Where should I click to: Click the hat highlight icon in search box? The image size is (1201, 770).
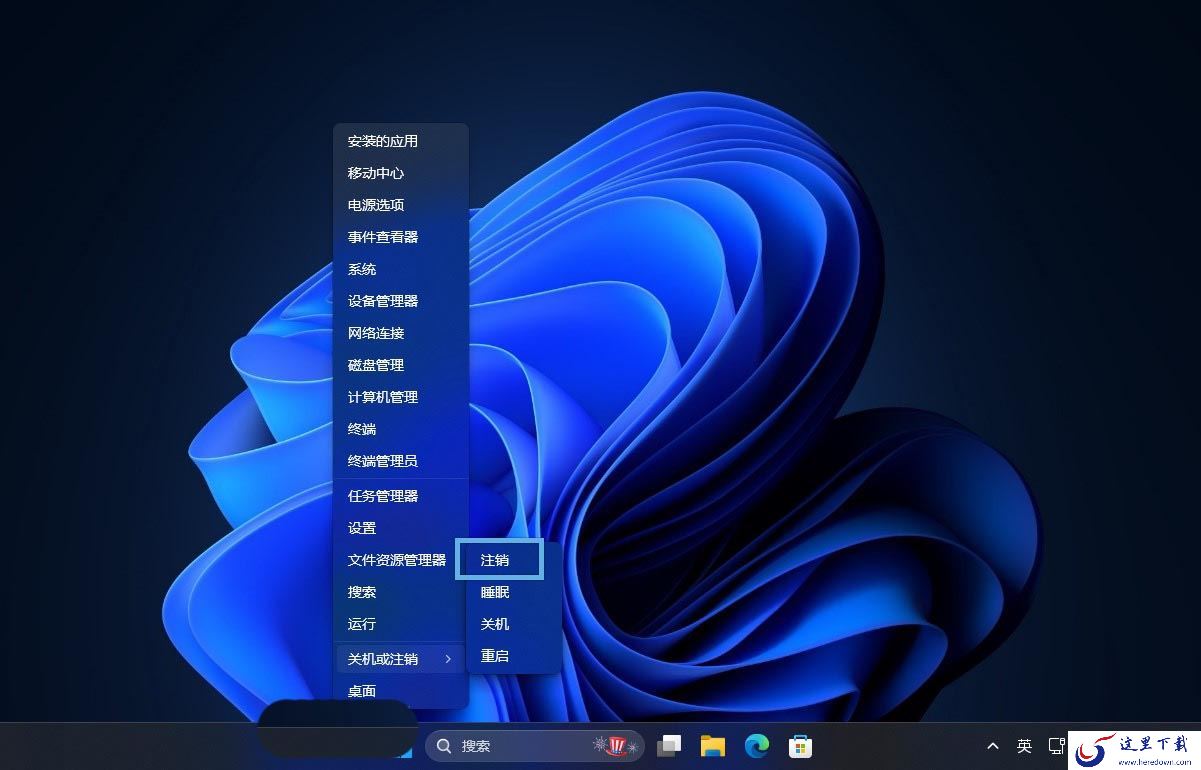click(616, 746)
